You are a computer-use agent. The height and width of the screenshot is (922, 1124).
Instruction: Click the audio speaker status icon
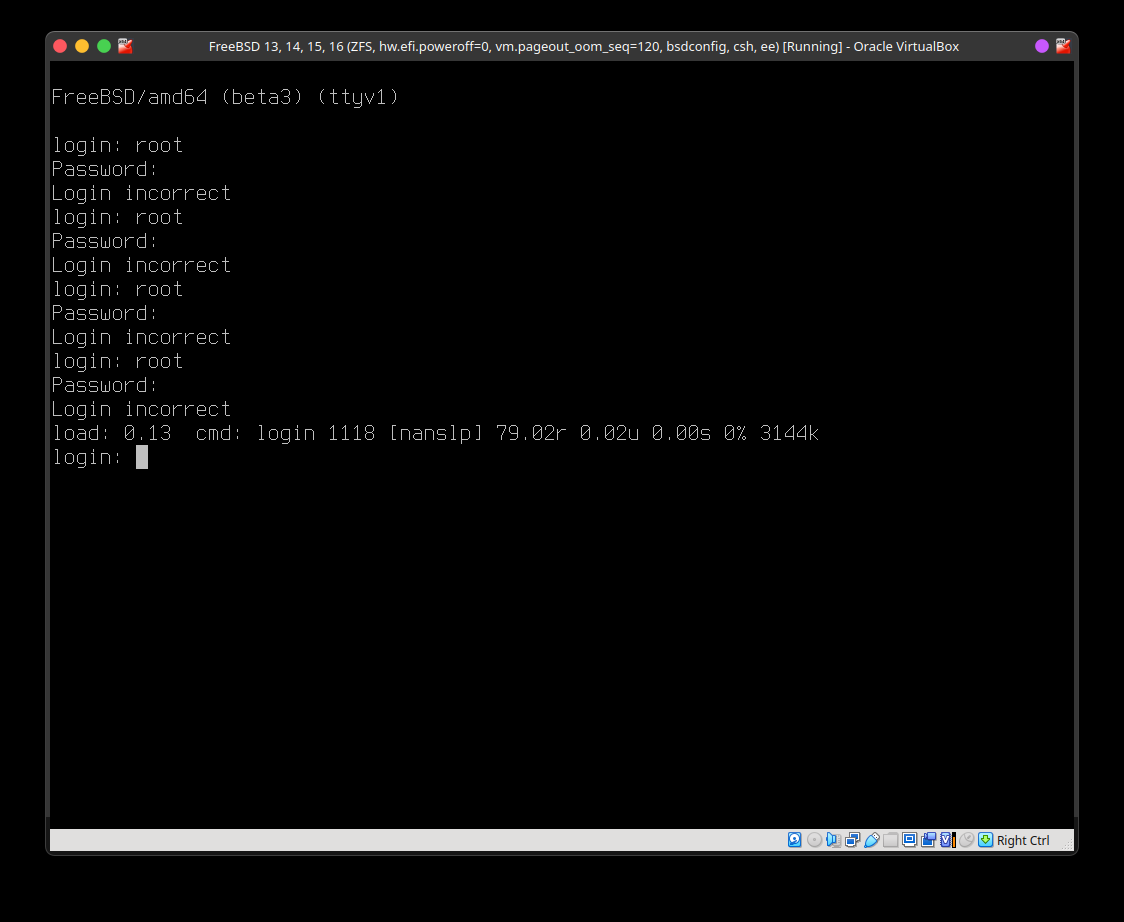click(x=834, y=840)
